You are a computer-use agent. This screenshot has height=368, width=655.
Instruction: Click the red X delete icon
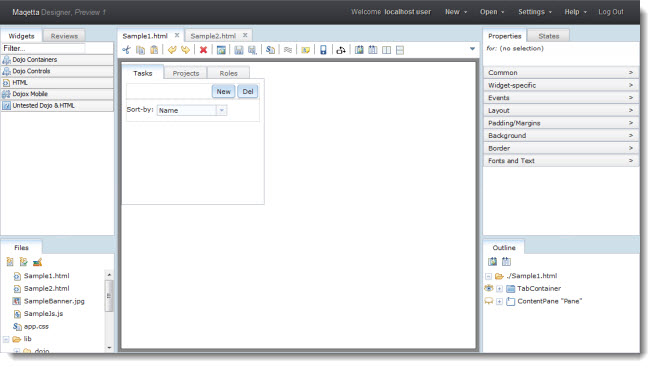tap(203, 50)
